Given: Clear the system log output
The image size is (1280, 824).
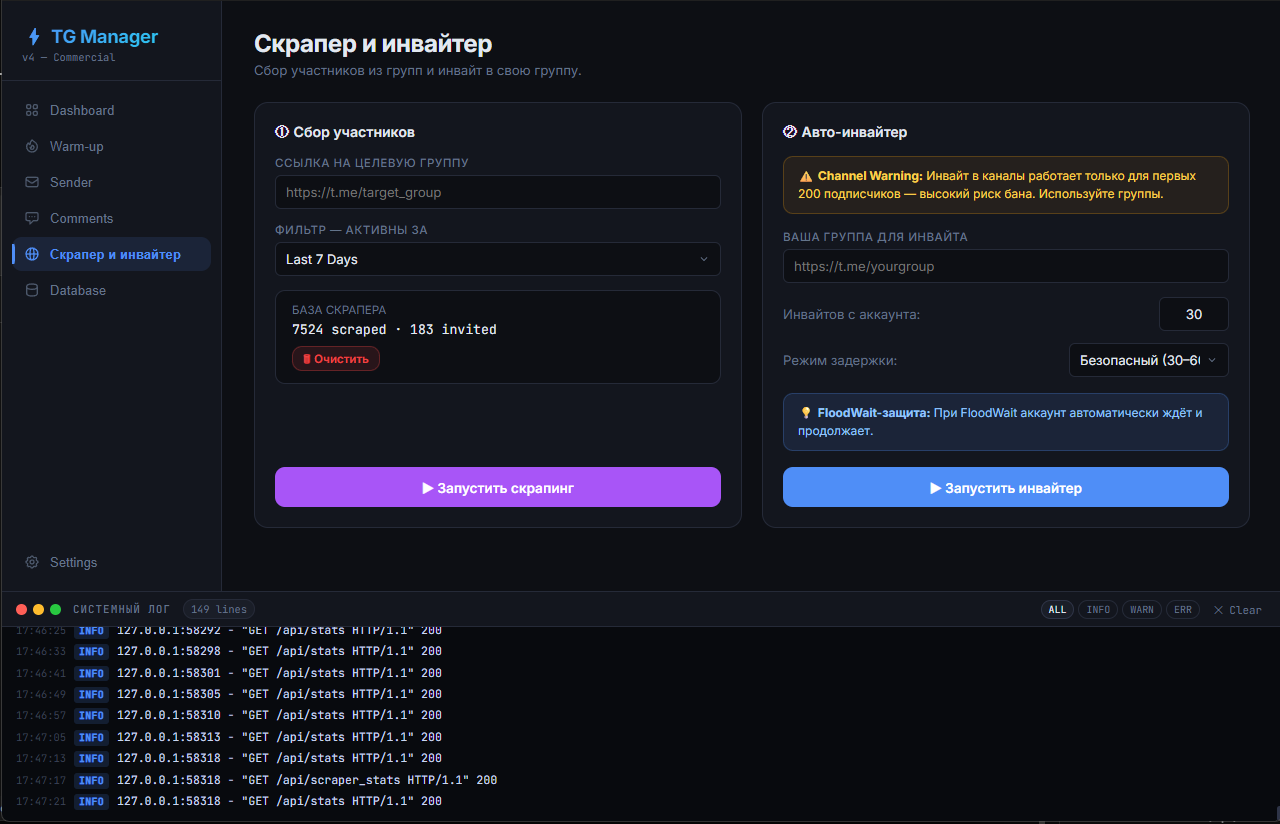Looking at the screenshot, I should [x=1237, y=609].
